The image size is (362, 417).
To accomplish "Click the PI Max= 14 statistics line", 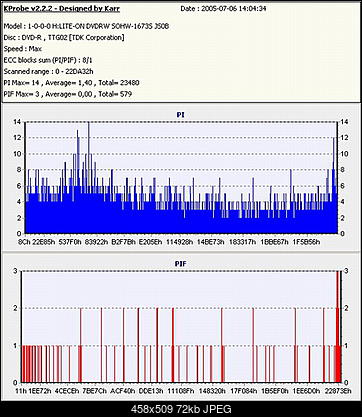I will 71,83.
